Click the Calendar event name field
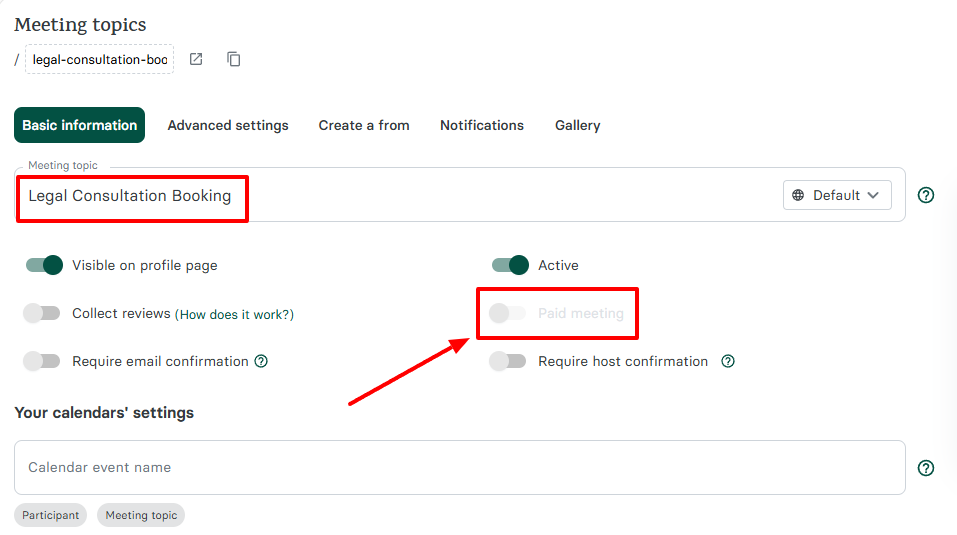Viewport: 957px width, 535px height. click(460, 467)
